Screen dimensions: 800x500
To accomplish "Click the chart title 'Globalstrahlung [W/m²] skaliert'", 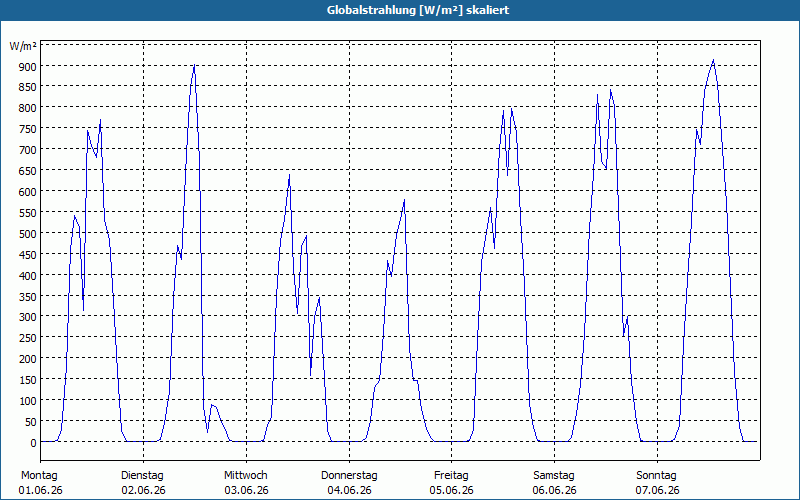I will coord(418,10).
